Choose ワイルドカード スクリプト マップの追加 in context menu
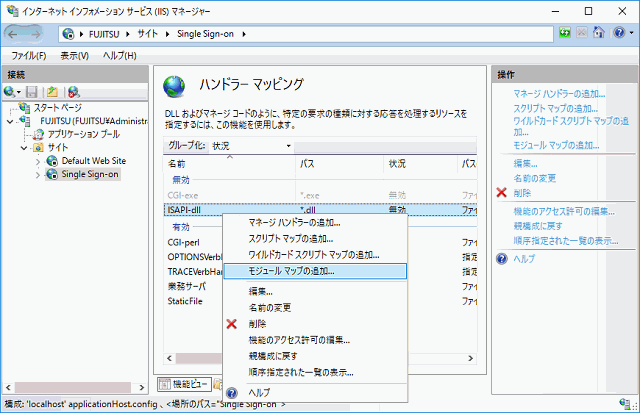 (x=315, y=255)
